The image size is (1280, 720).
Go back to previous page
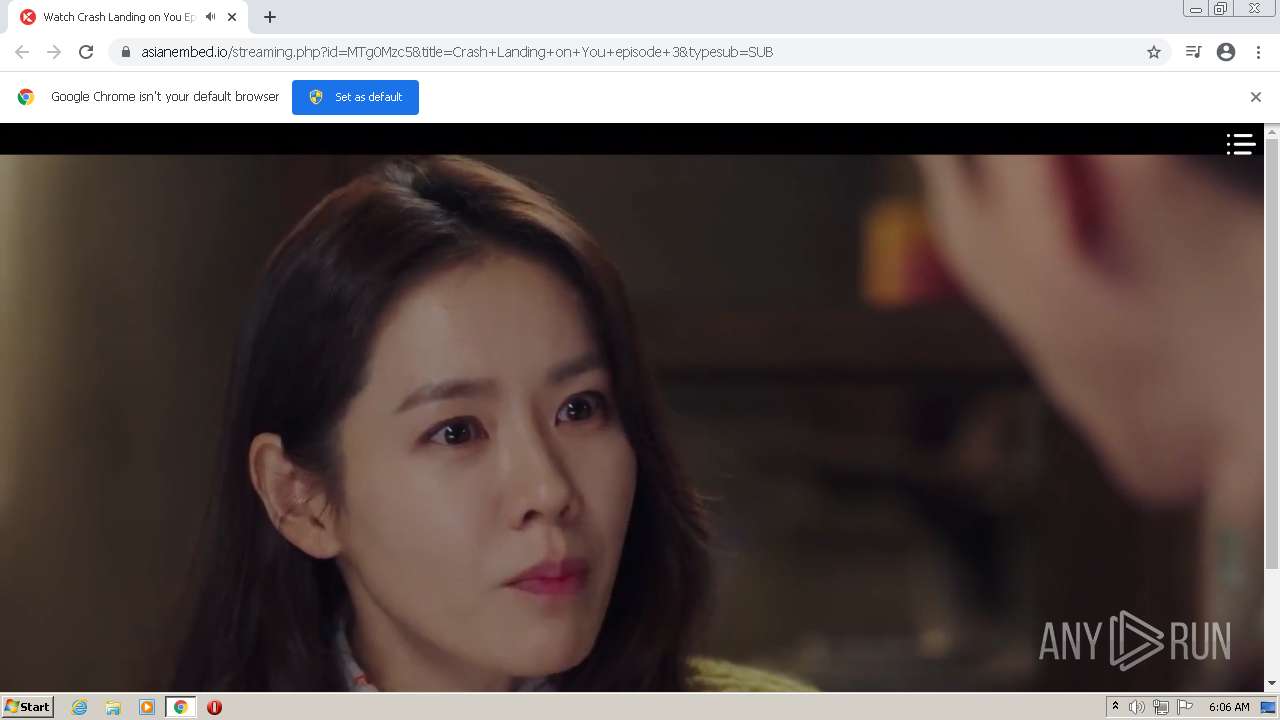click(22, 52)
